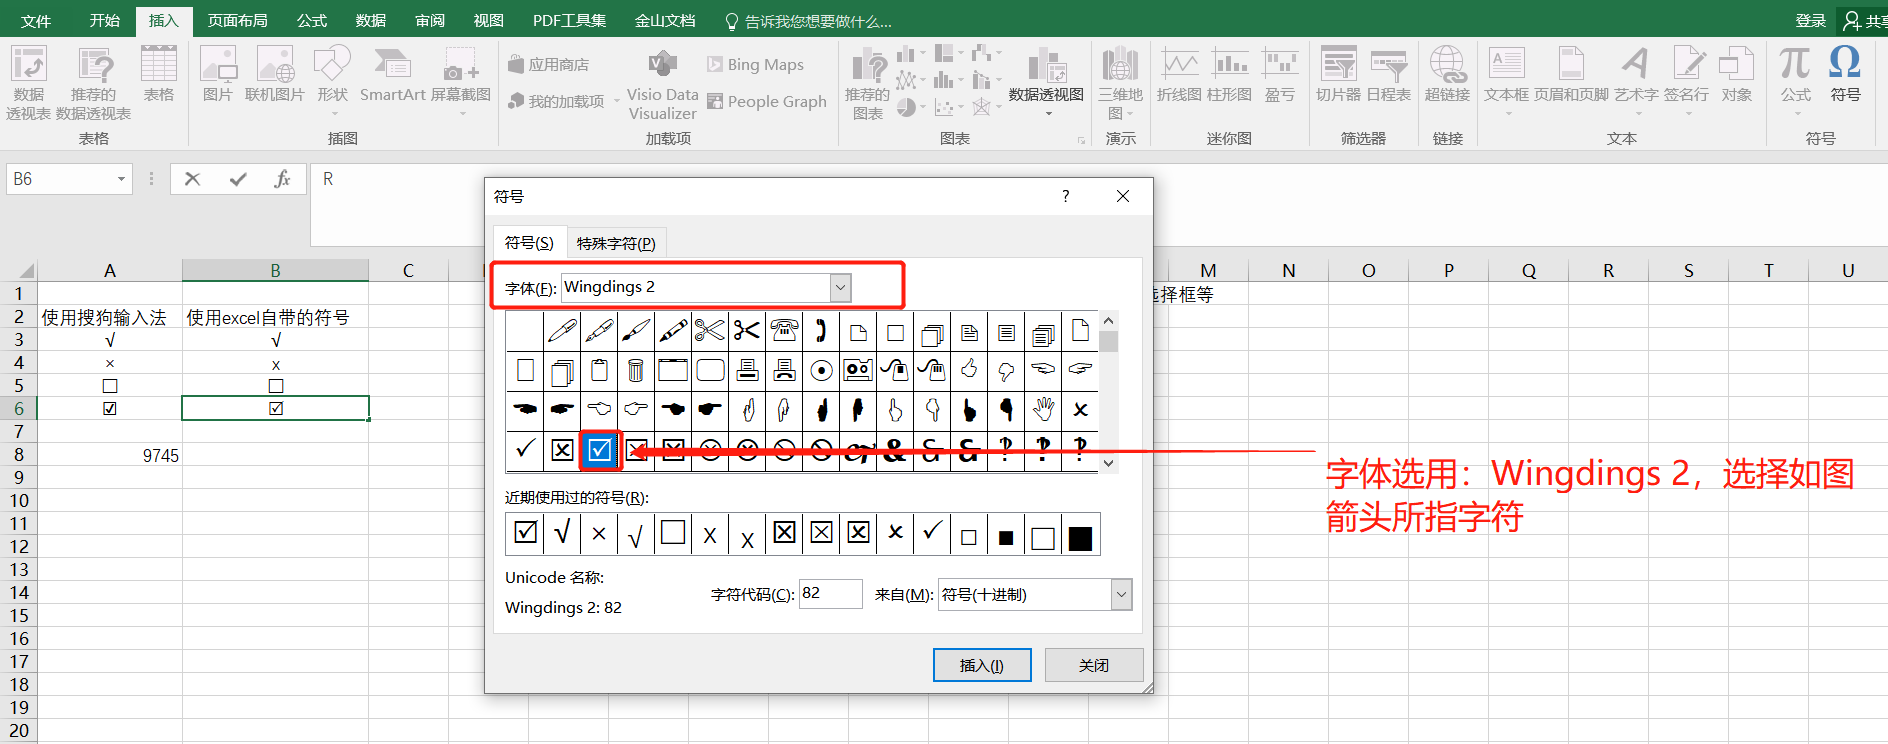The height and width of the screenshot is (744, 1888).
Task: Launch Bing Maps add-in
Action: [x=755, y=64]
